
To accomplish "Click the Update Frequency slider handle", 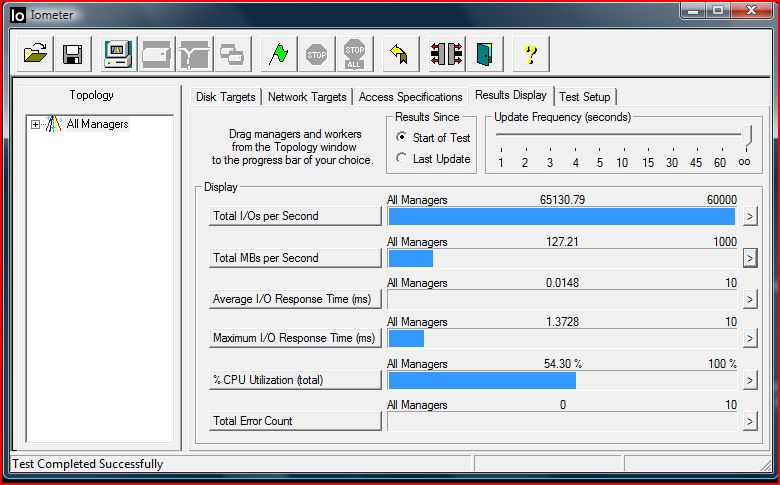I will [x=745, y=137].
